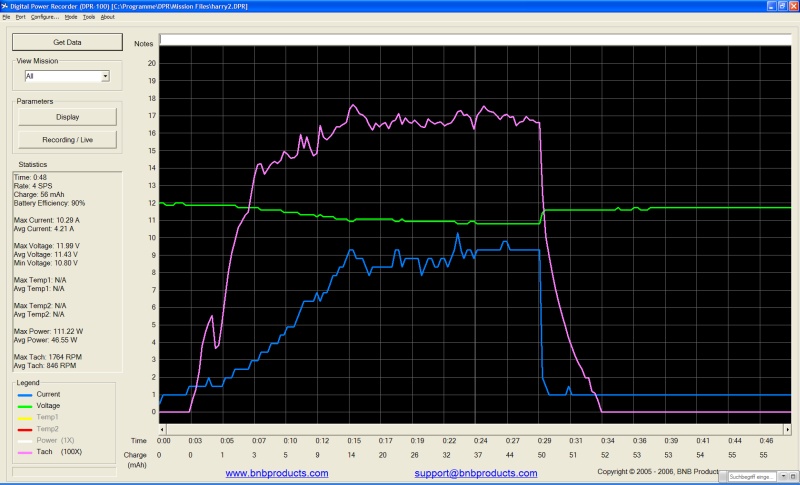Image resolution: width=800 pixels, height=485 pixels.
Task: Click the 'Max Power: 111.22 W' statistic
Action: [48, 331]
